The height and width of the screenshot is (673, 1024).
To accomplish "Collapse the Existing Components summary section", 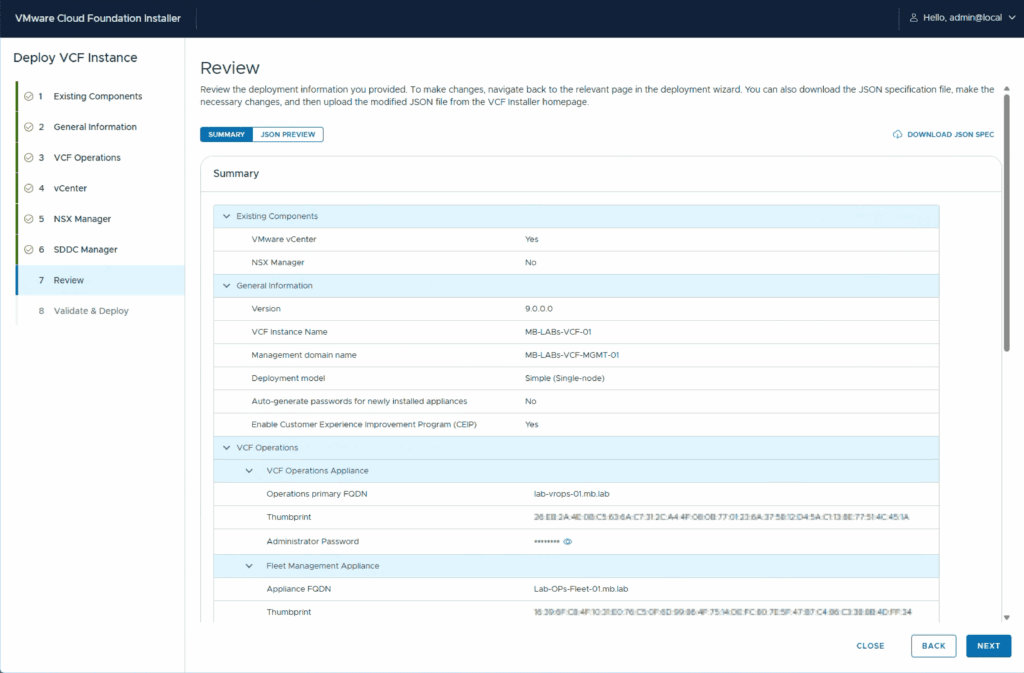I will pyautogui.click(x=227, y=216).
